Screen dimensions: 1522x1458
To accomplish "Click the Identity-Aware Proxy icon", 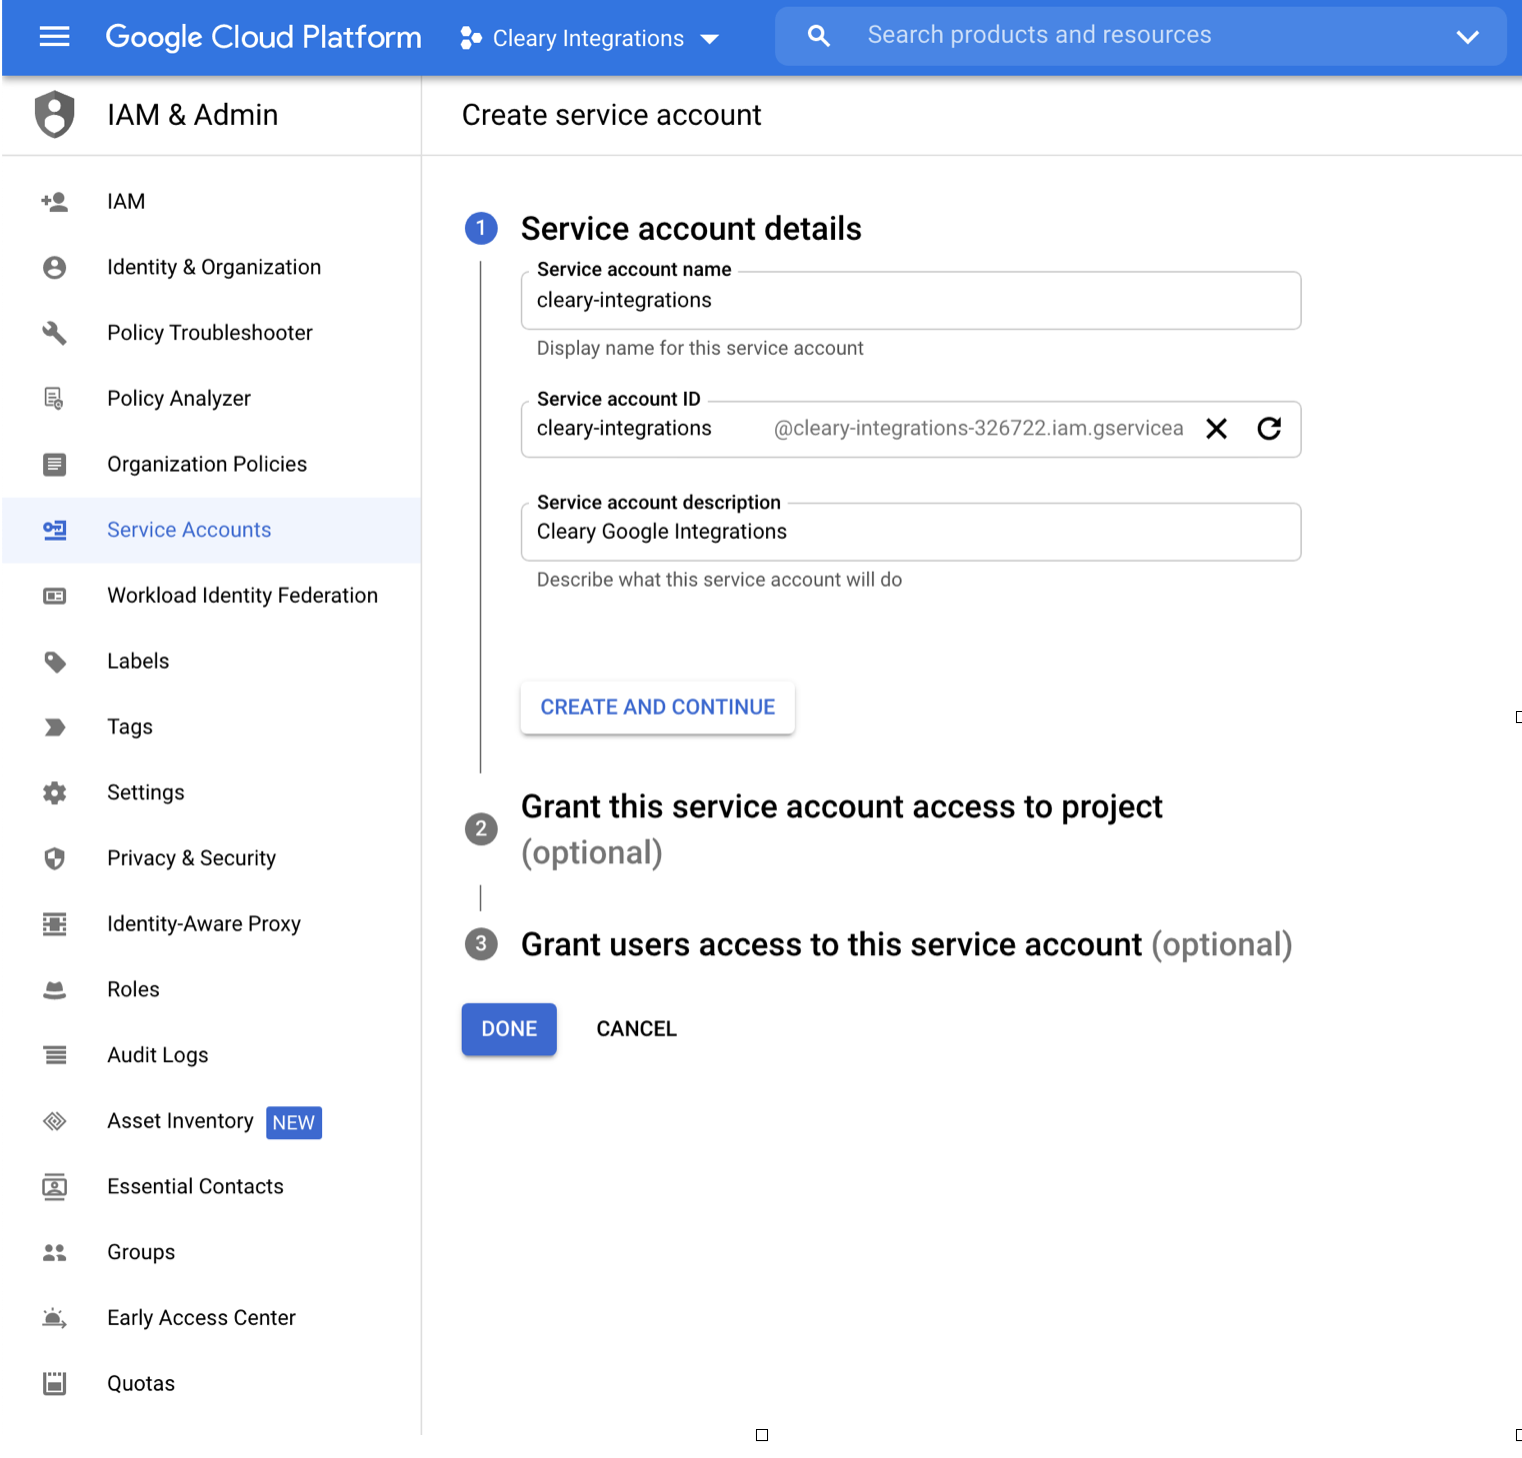I will point(55,924).
